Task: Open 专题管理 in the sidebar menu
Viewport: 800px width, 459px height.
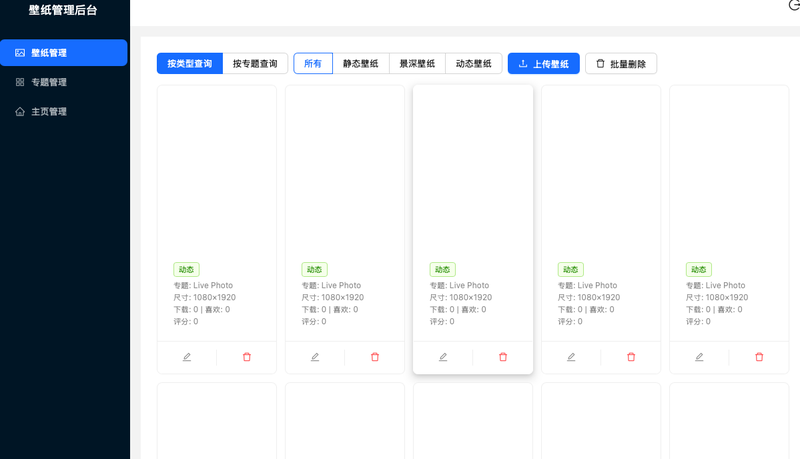Action: click(x=48, y=82)
